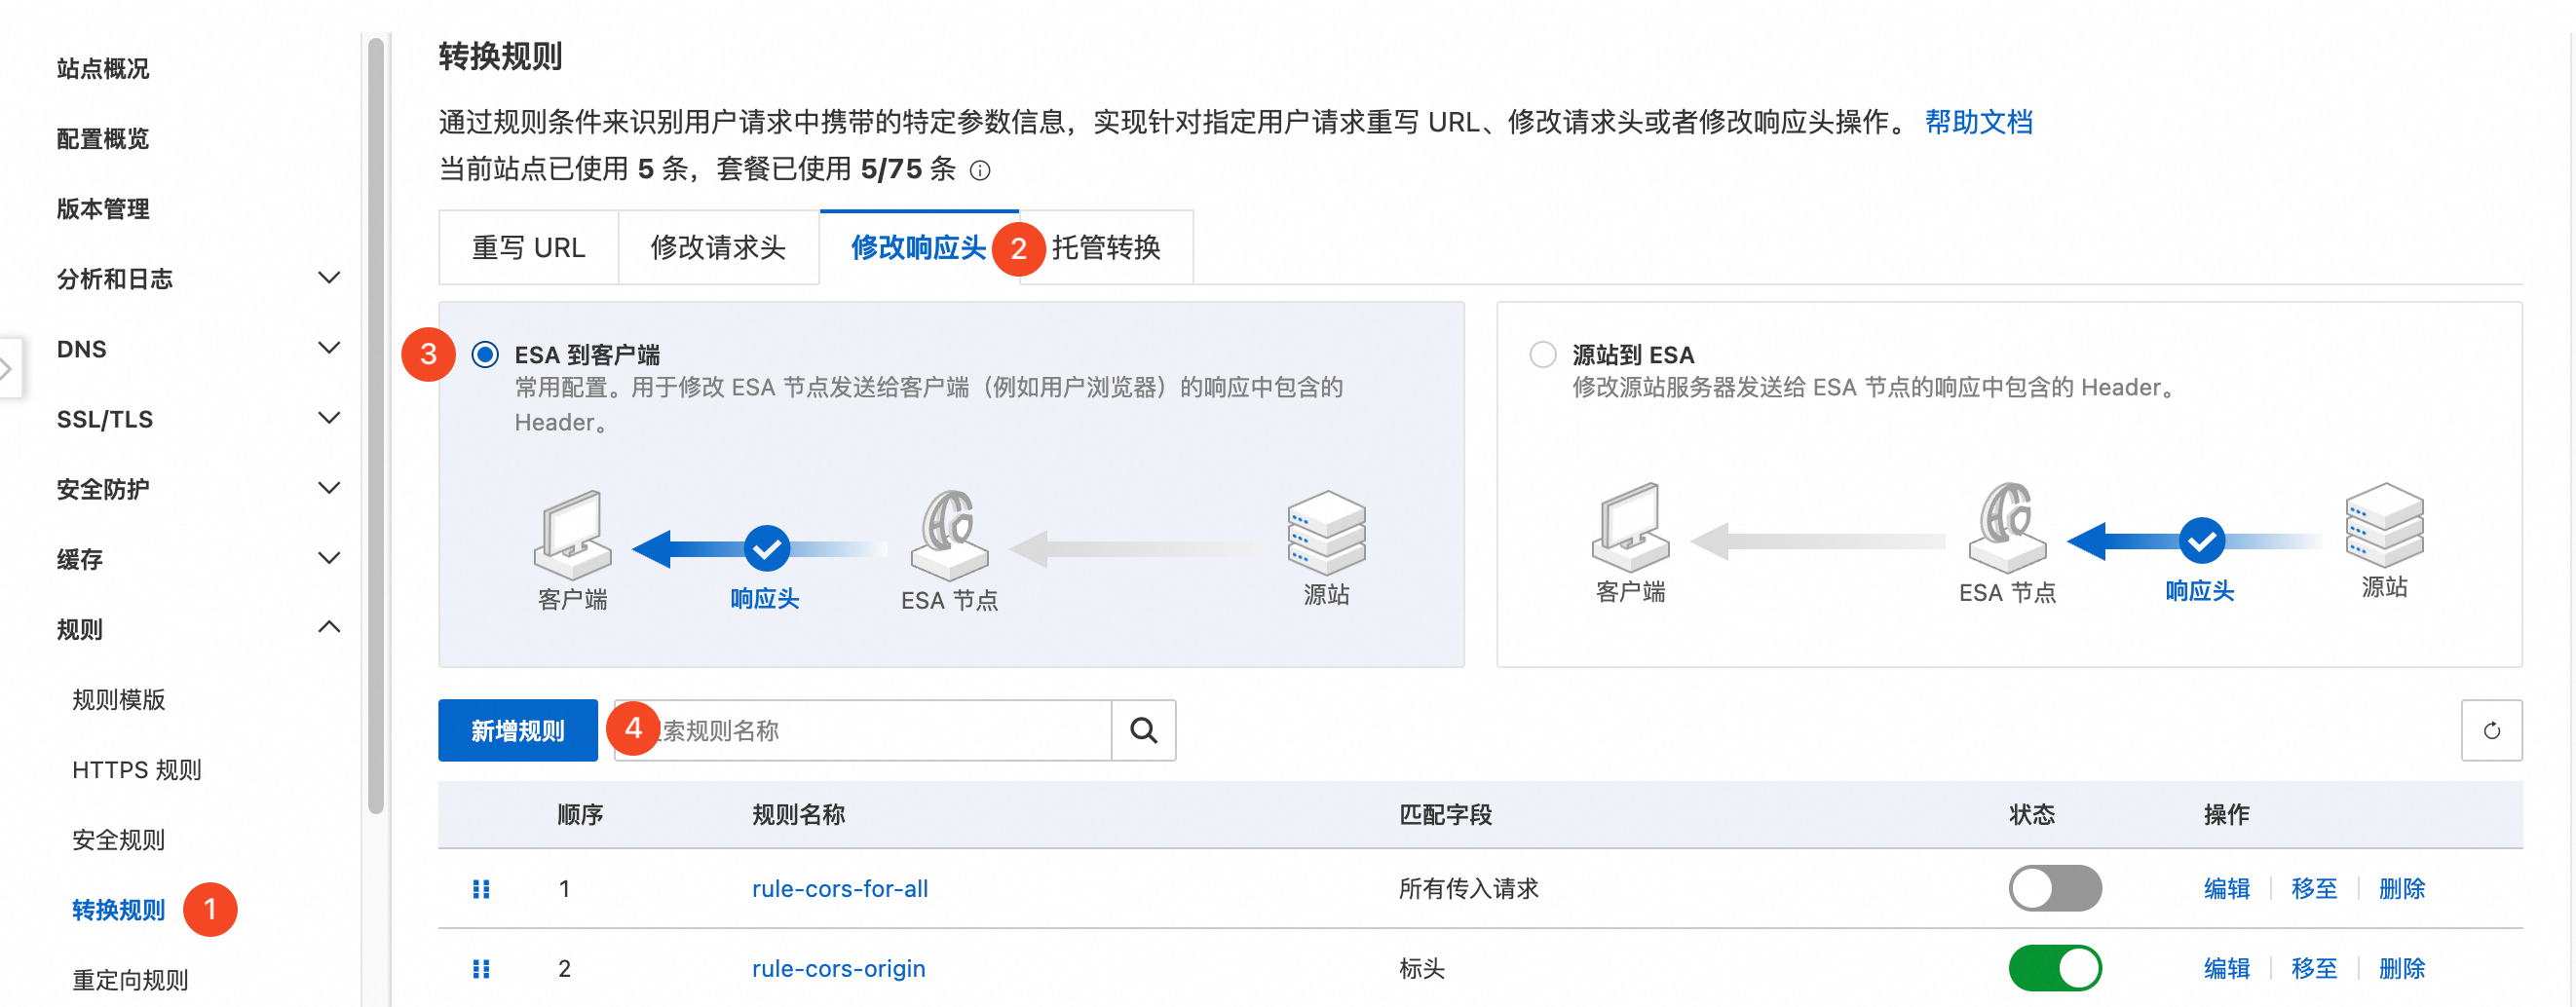The image size is (2576, 1007).
Task: Open 站点概况 in the sidebar
Action: click(103, 68)
